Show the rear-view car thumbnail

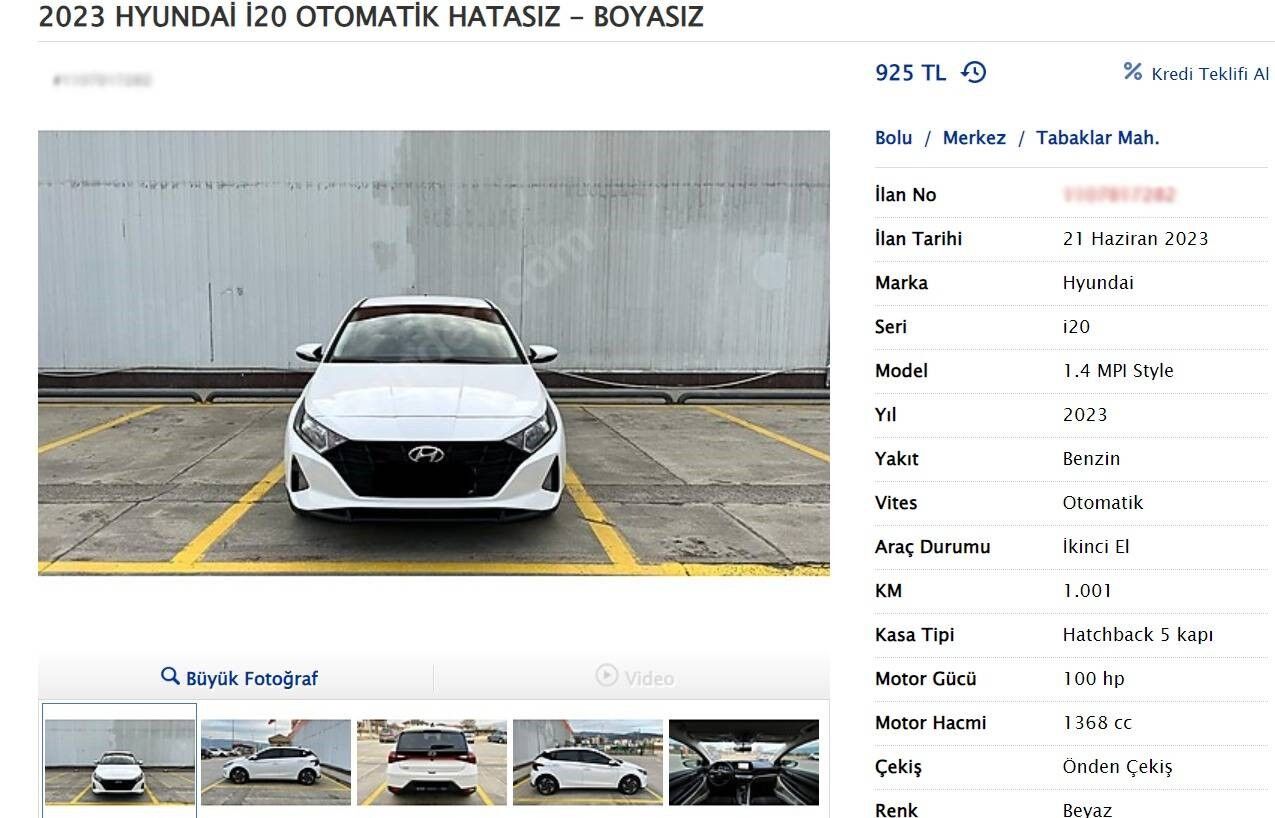click(x=432, y=761)
